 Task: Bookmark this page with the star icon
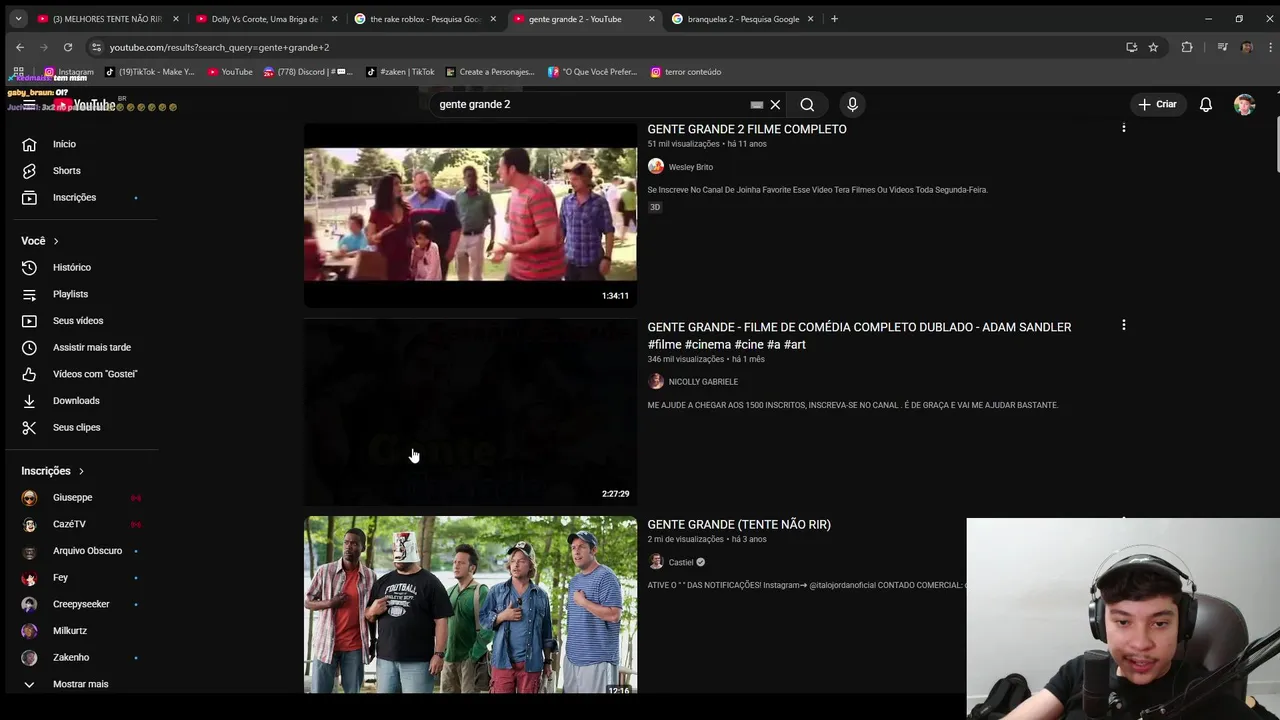tap(1153, 47)
